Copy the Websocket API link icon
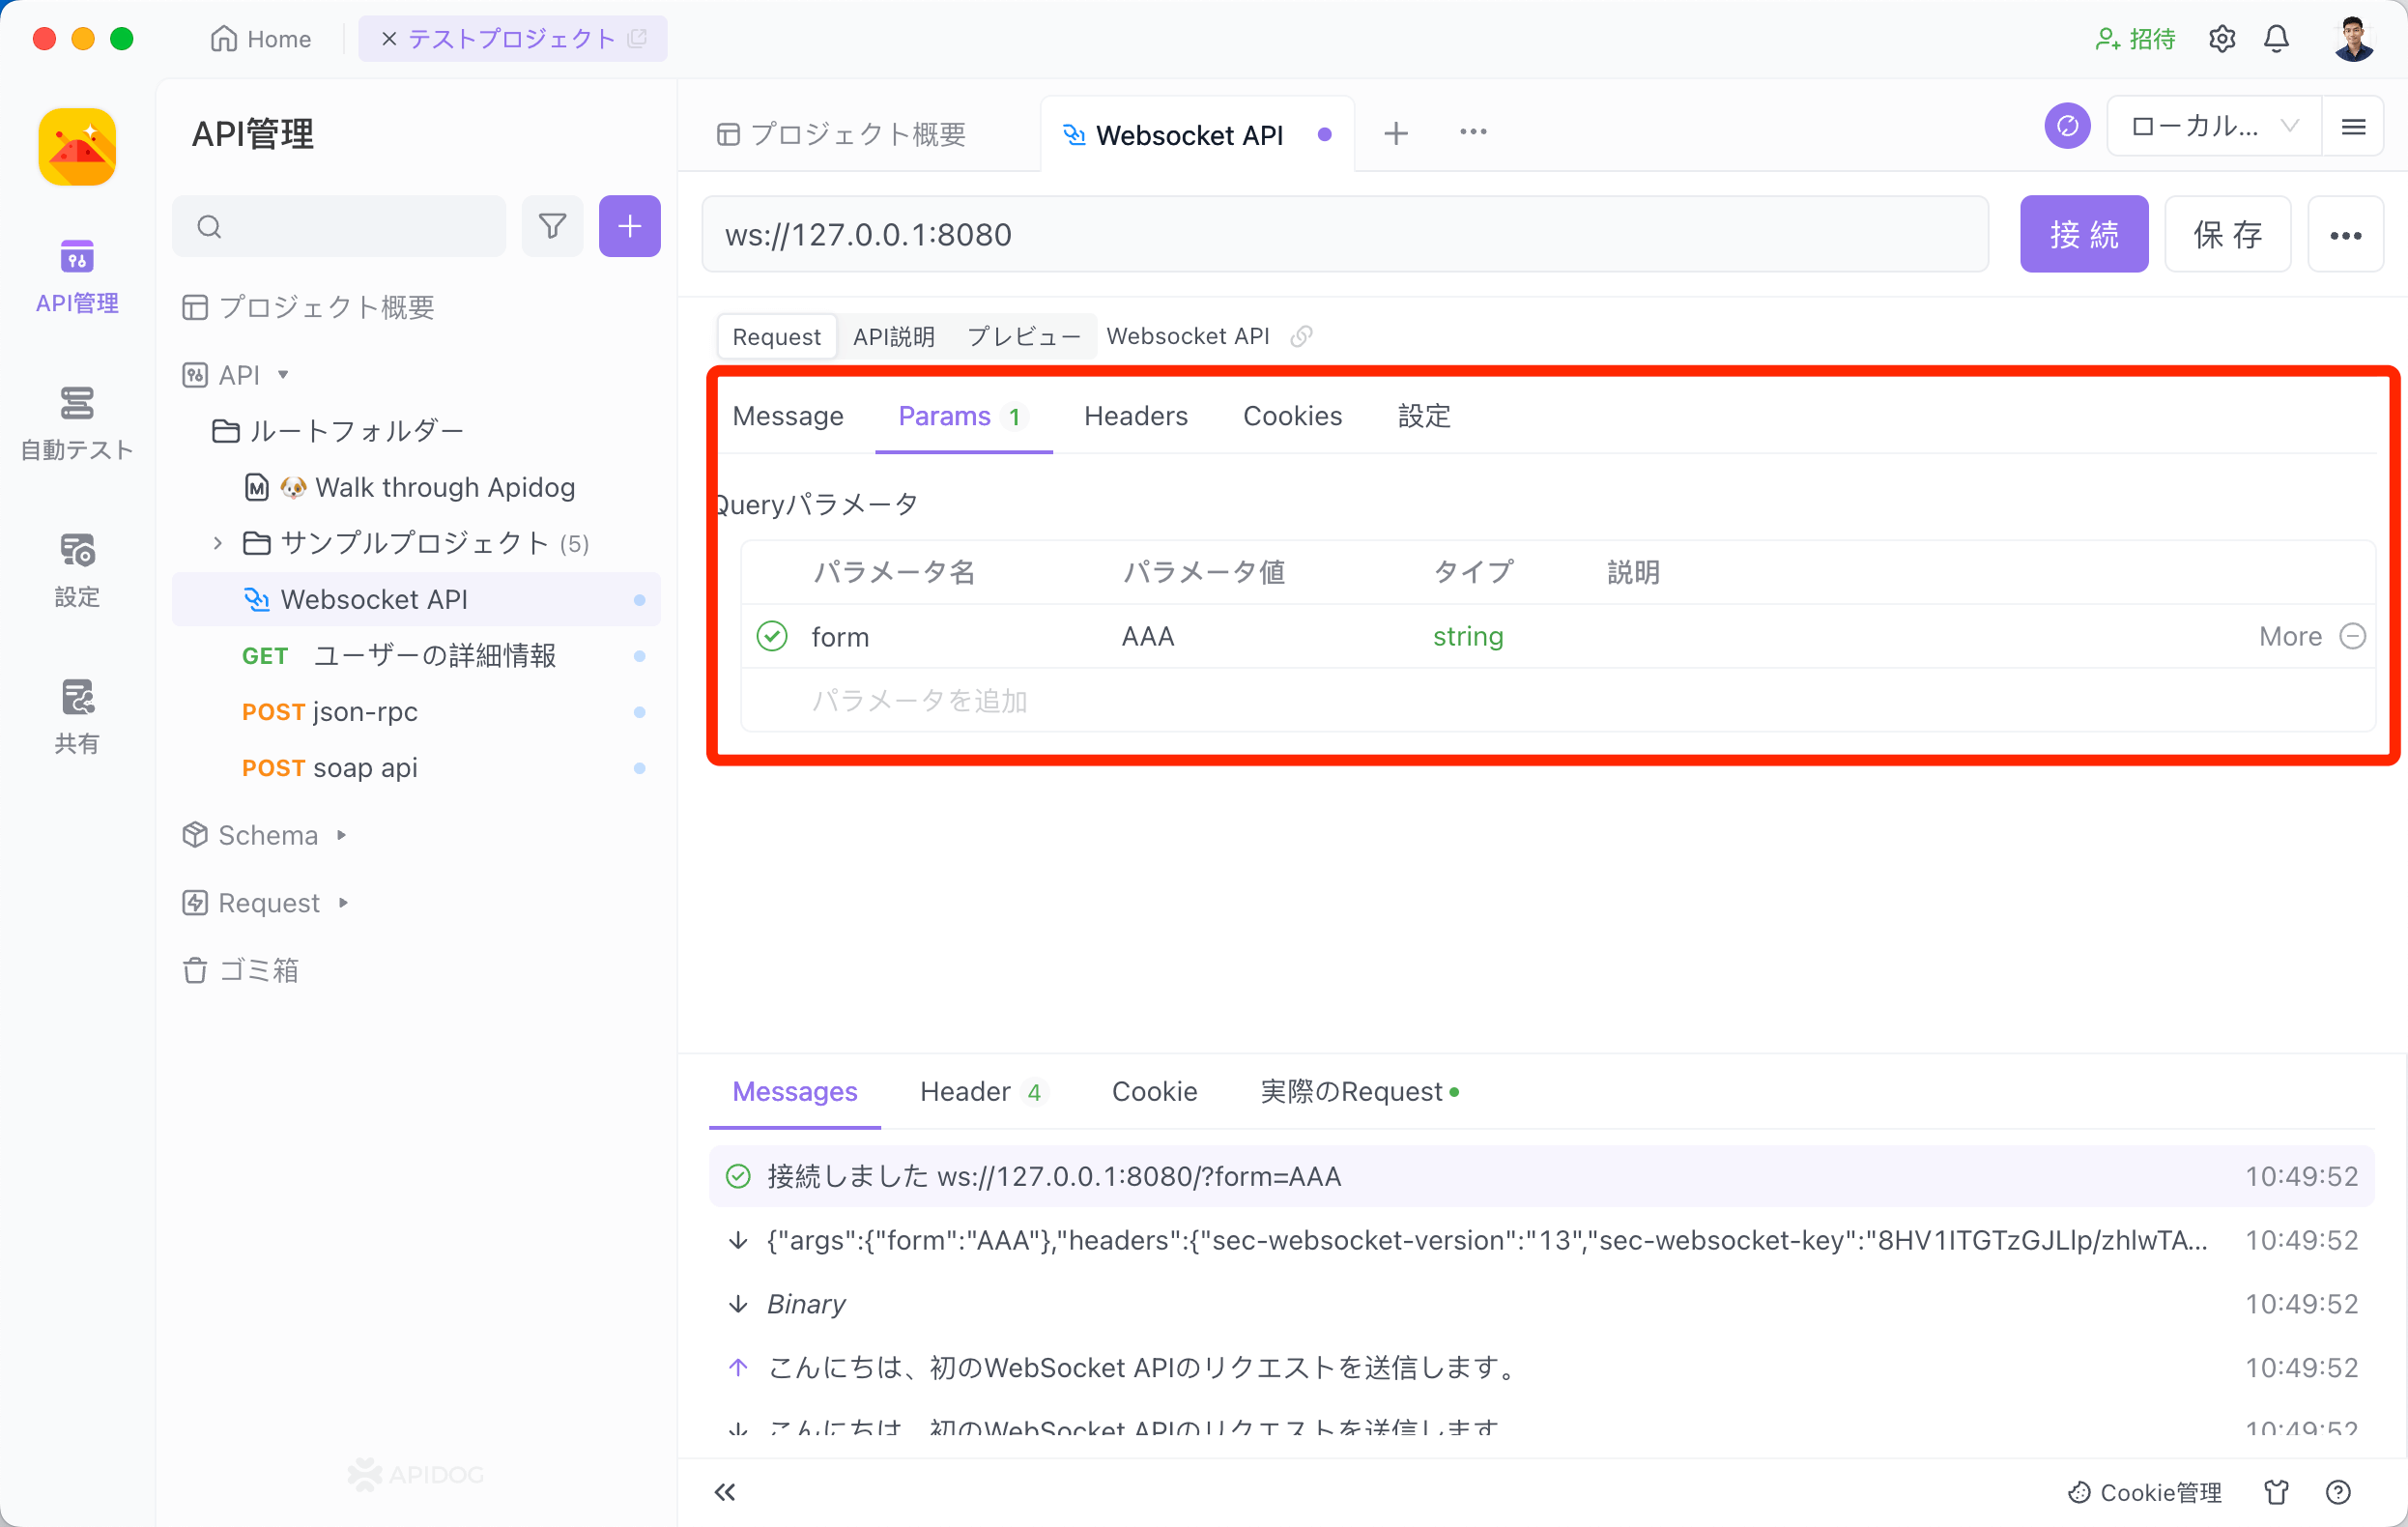Image resolution: width=2408 pixels, height=1527 pixels. (1301, 336)
